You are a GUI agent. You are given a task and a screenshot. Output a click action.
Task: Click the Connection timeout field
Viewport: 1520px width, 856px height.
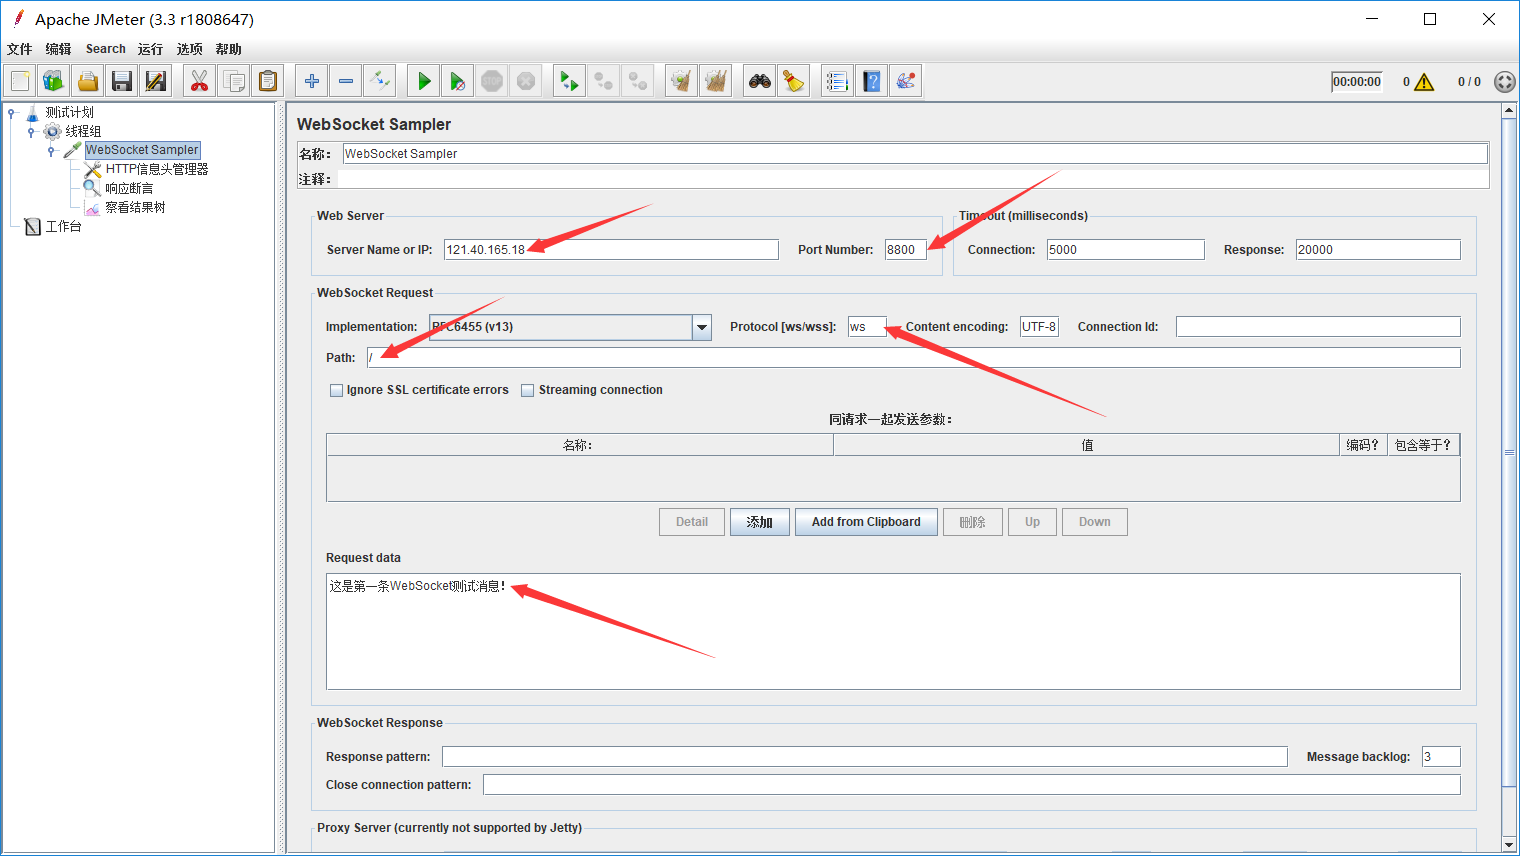(x=1125, y=250)
